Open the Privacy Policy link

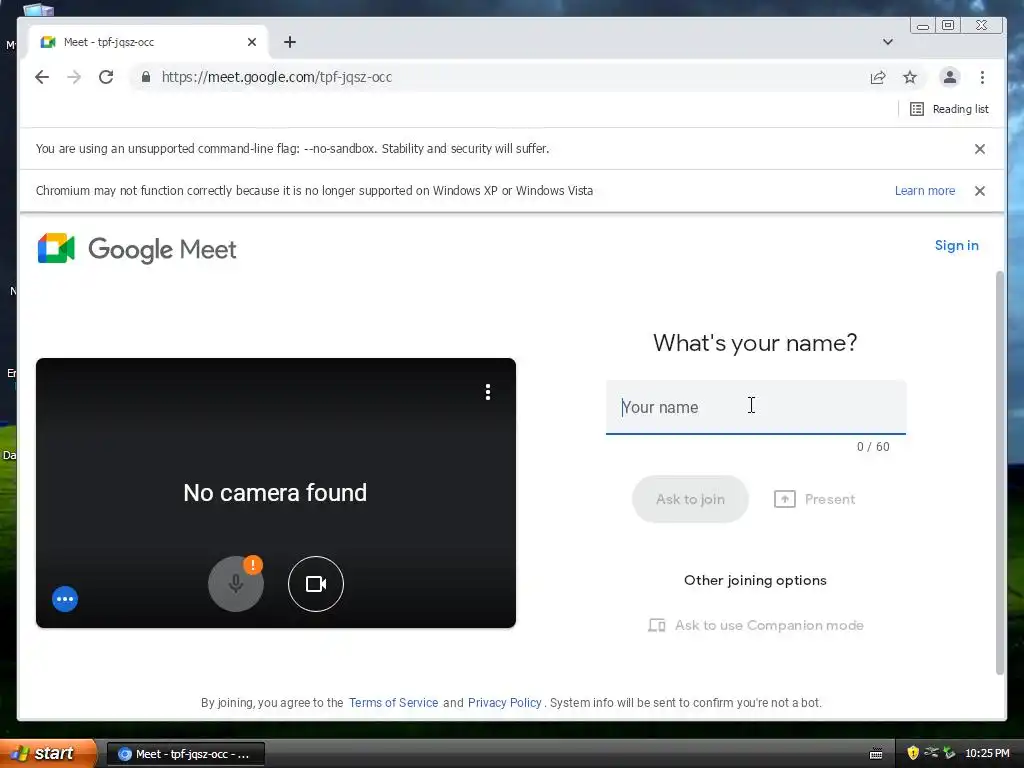tap(504, 703)
